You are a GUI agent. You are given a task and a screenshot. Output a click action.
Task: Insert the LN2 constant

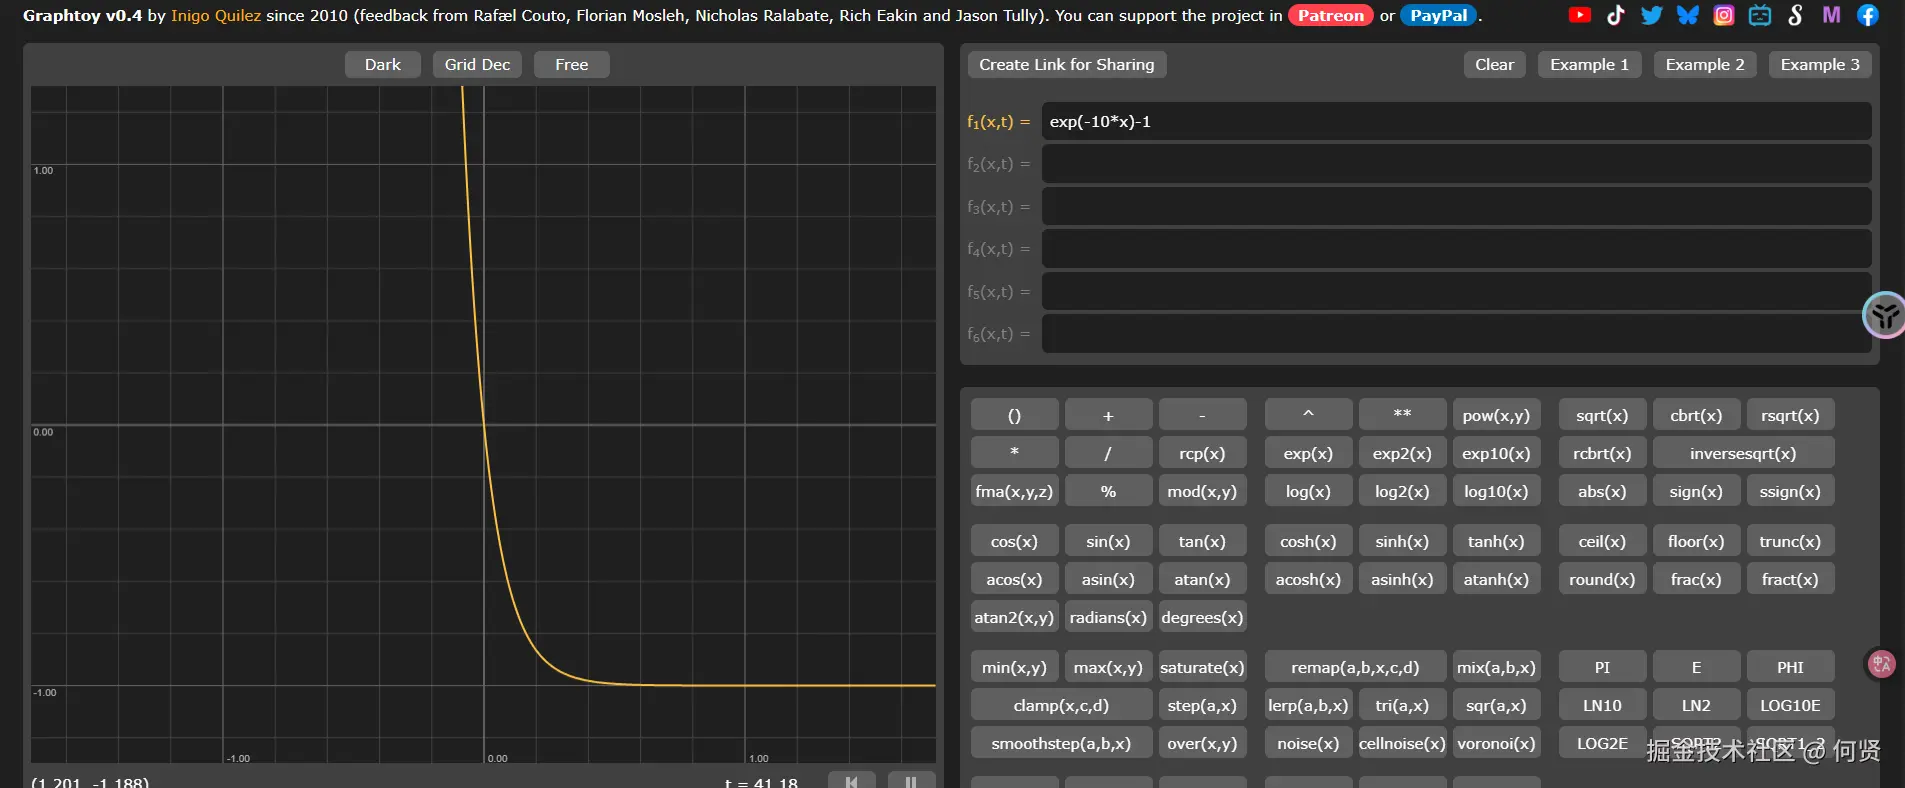point(1696,705)
